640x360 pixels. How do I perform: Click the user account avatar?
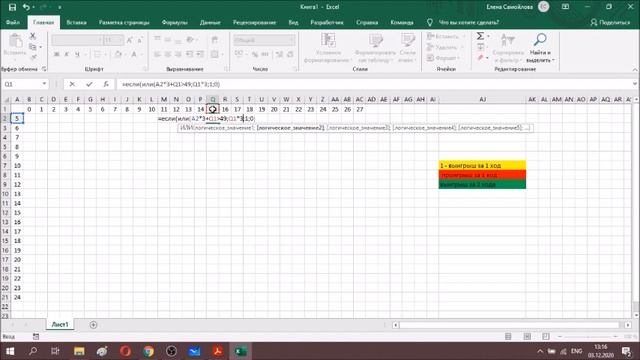coord(543,7)
